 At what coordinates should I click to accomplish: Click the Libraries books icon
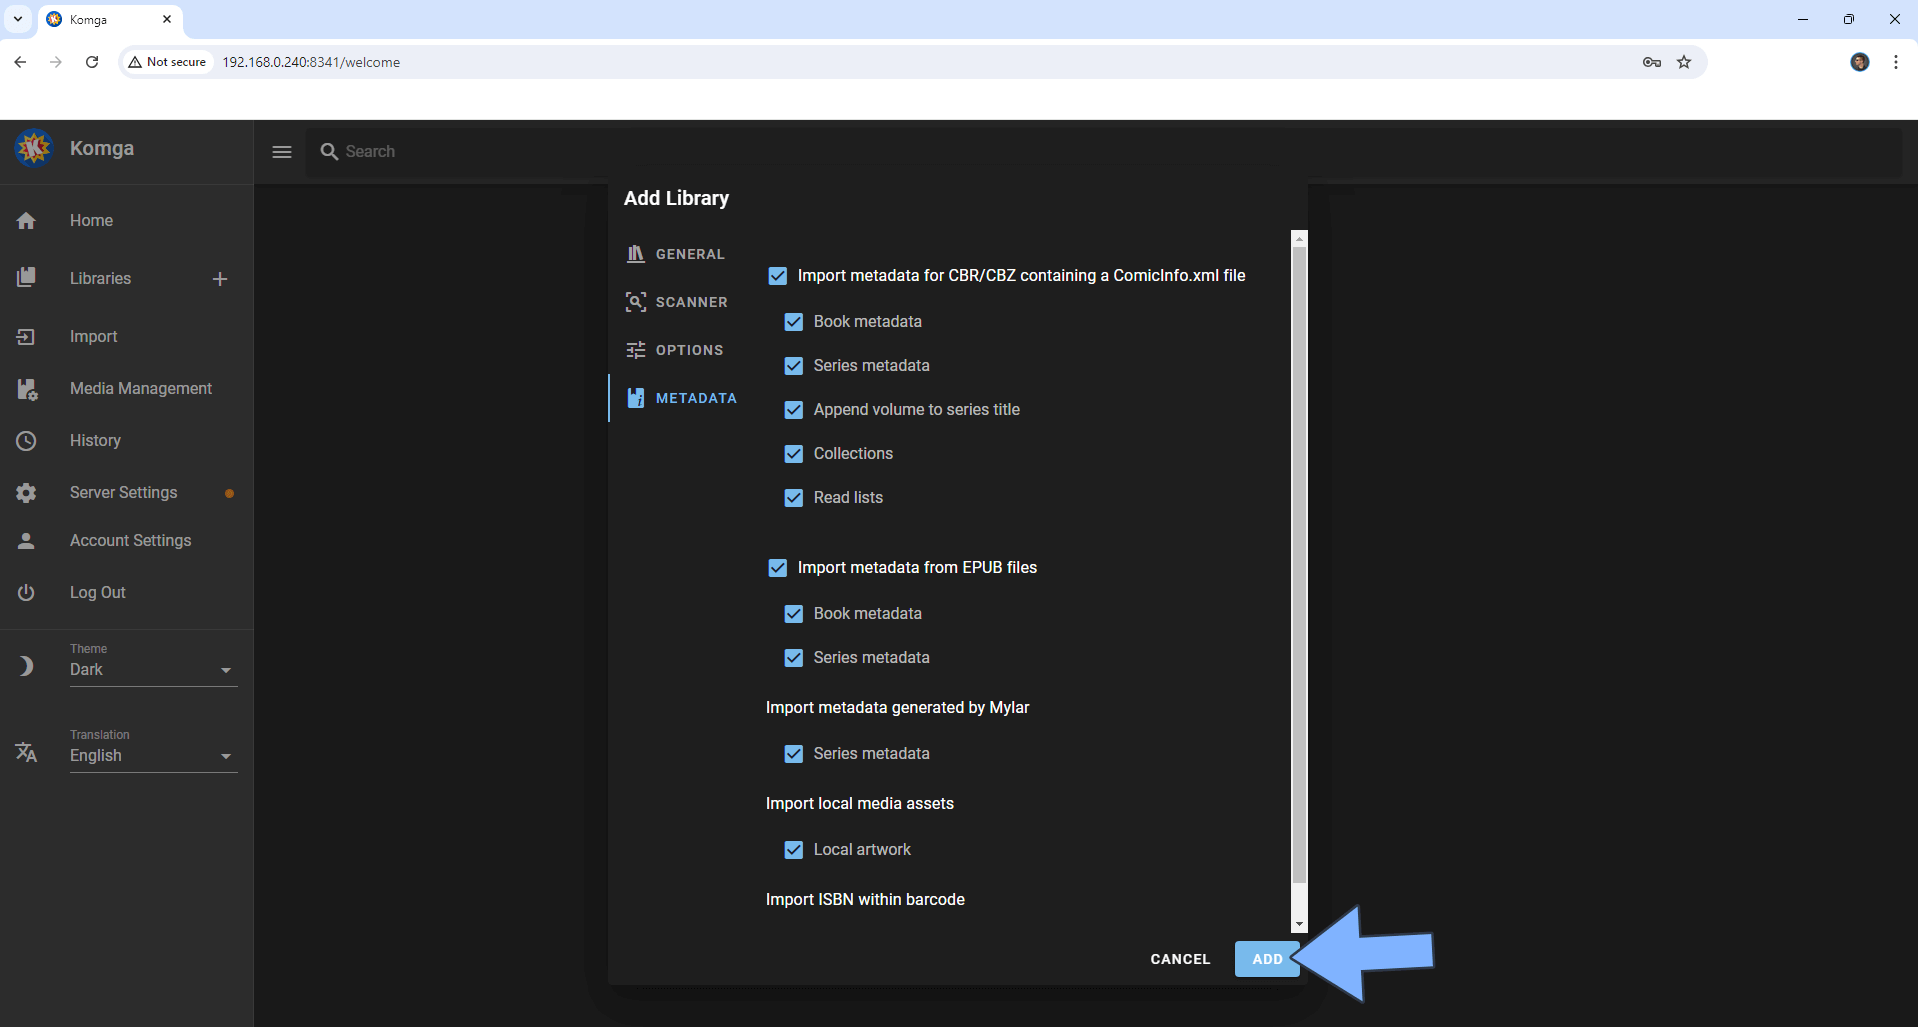coord(26,278)
